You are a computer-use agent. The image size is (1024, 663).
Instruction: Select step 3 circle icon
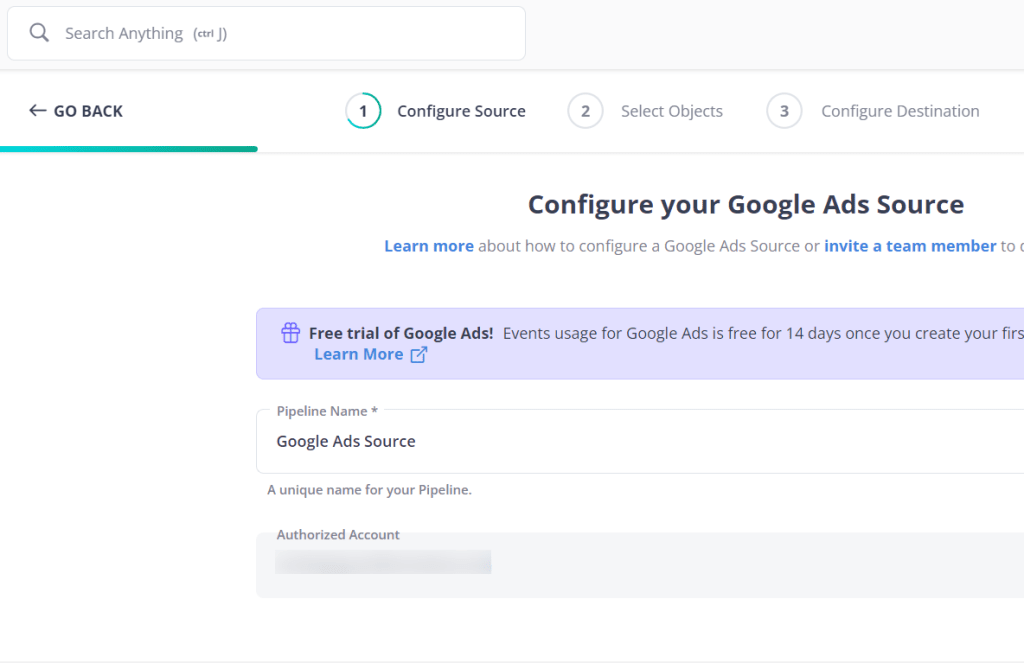(x=784, y=111)
